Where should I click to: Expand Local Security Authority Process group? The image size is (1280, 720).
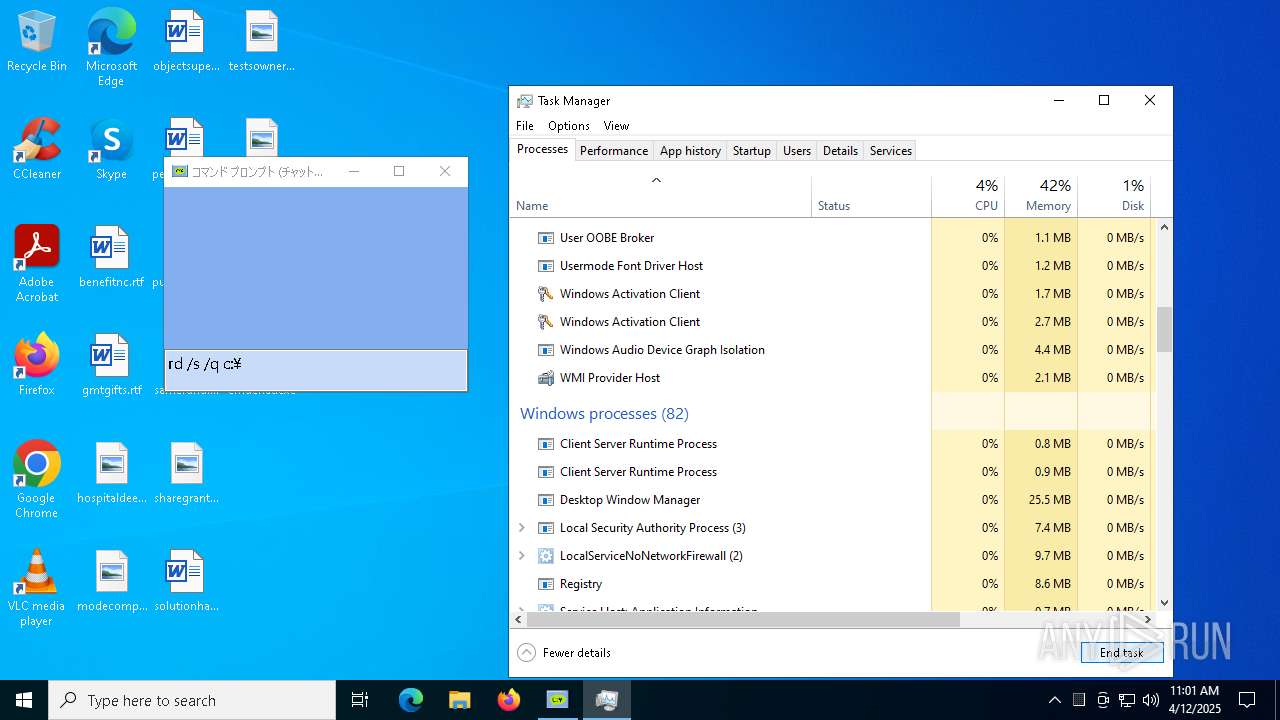[521, 527]
